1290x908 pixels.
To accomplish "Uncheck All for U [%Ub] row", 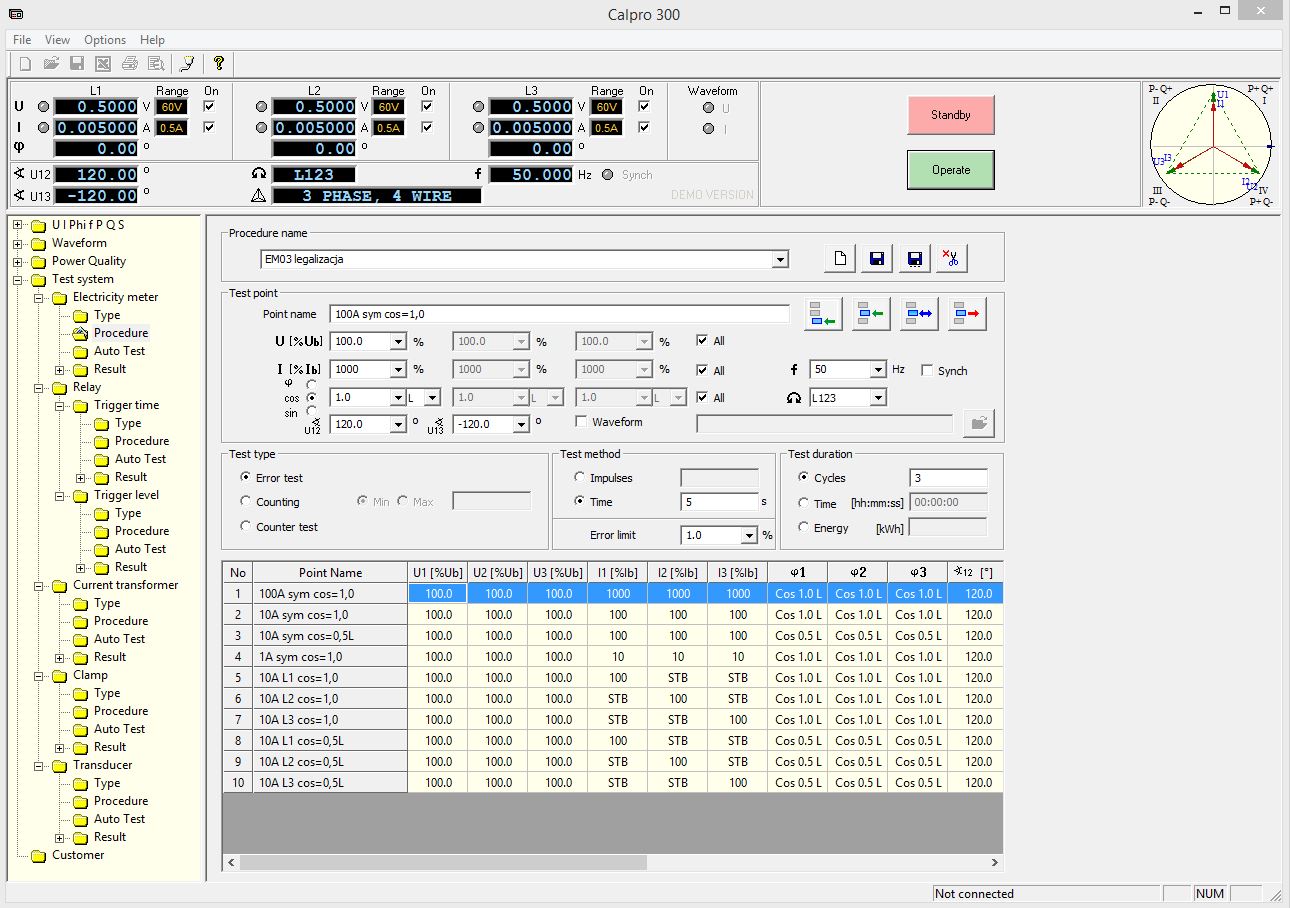I will click(x=703, y=341).
